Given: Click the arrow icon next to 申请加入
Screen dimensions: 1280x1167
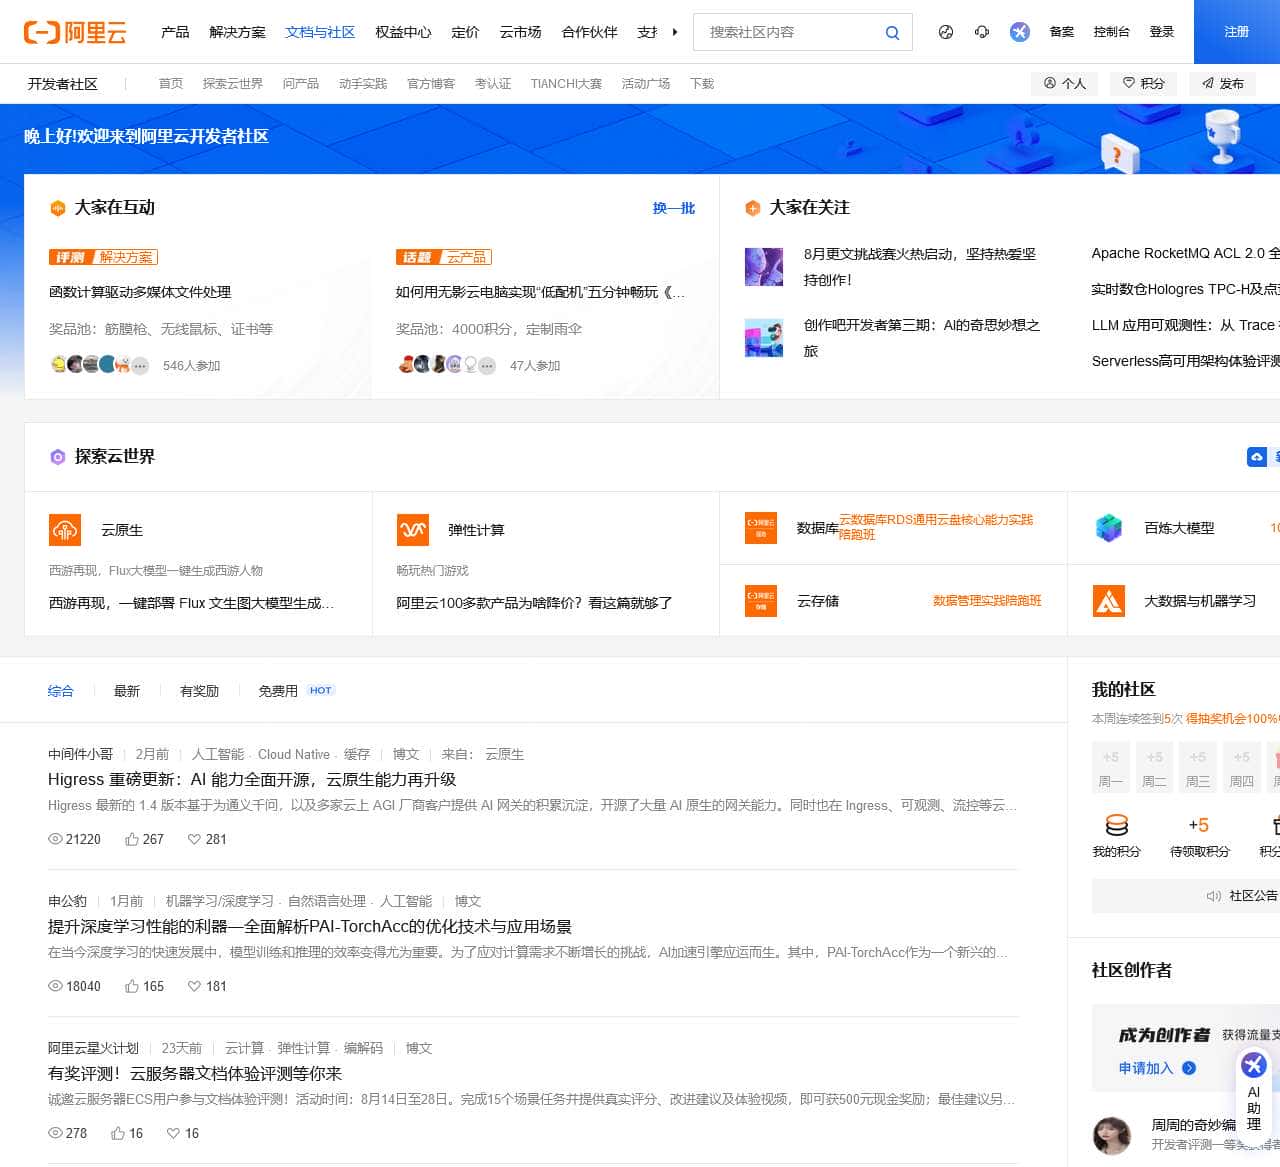Looking at the screenshot, I should click(x=1189, y=1068).
